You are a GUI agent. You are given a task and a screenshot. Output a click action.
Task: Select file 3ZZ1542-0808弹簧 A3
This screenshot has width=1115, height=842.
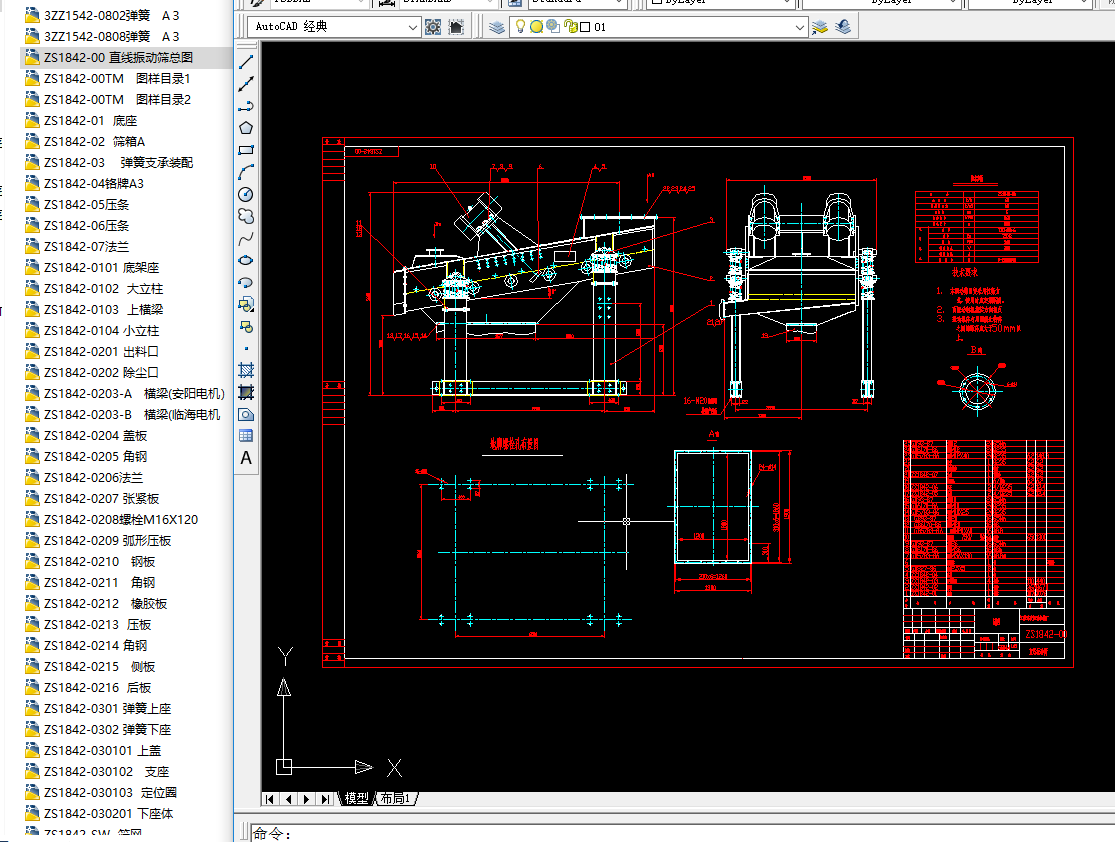tap(102, 36)
